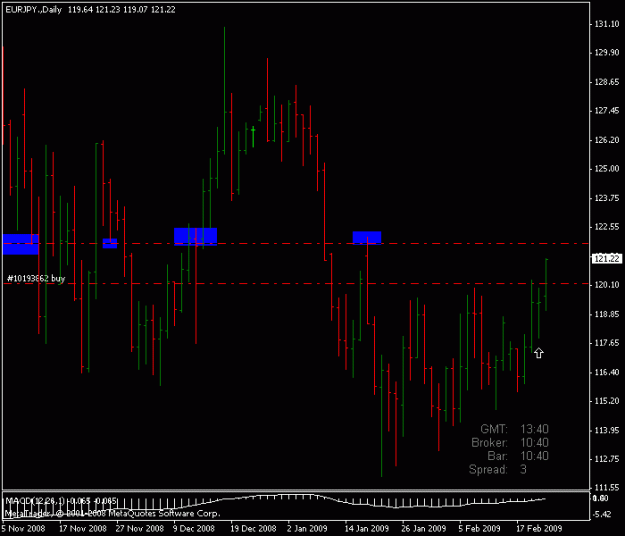Click the 17 Feb 2009 date label
This screenshot has height=536, width=625.
pos(539,528)
